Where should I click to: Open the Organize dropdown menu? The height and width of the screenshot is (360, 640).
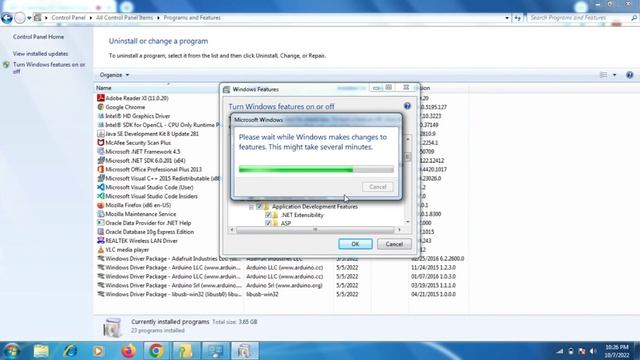pyautogui.click(x=114, y=75)
